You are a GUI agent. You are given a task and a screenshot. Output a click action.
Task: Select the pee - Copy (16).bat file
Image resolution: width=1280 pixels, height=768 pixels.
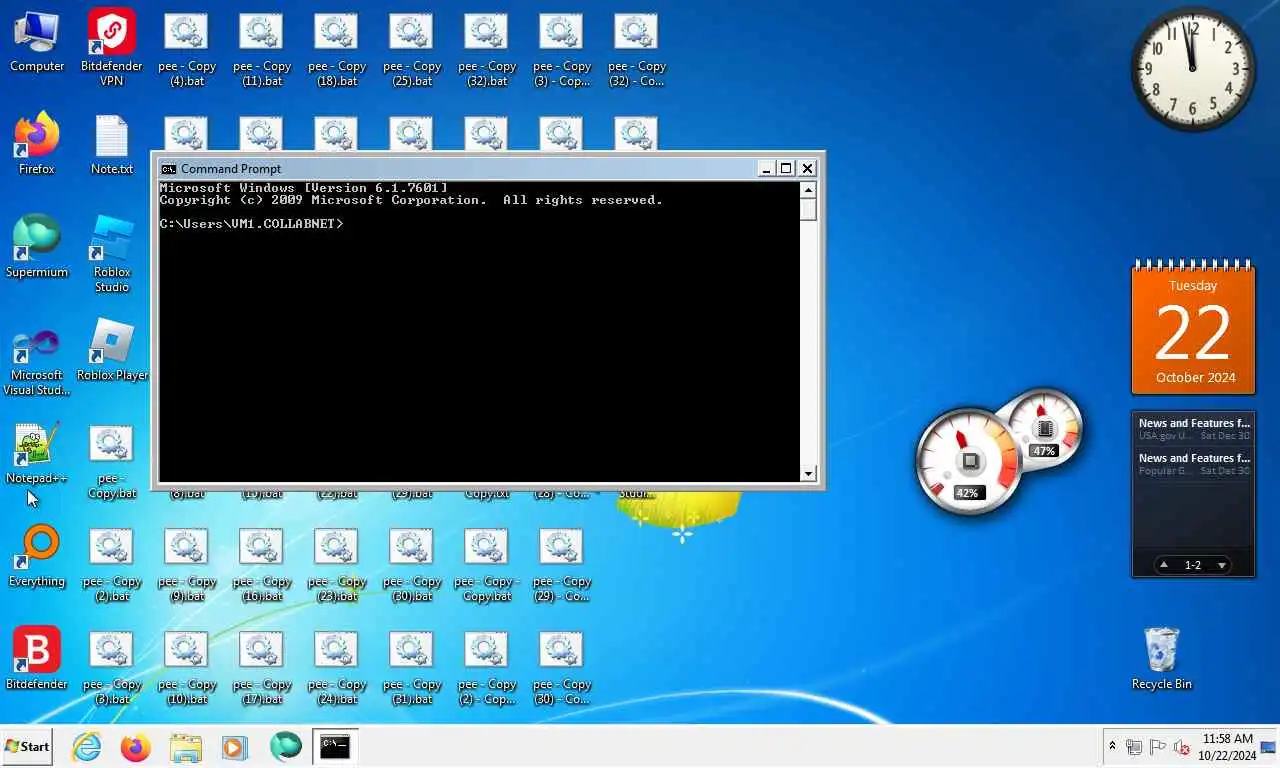[x=262, y=565]
